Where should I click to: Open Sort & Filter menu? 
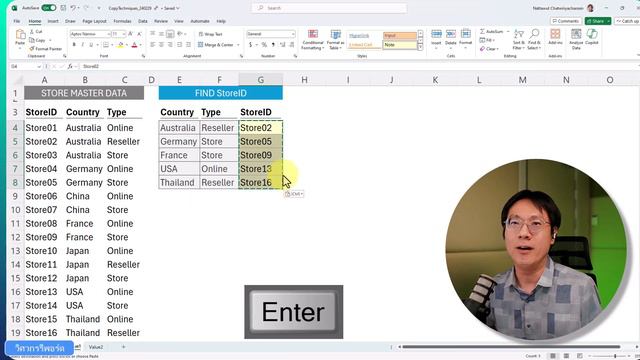pyautogui.click(x=519, y=39)
